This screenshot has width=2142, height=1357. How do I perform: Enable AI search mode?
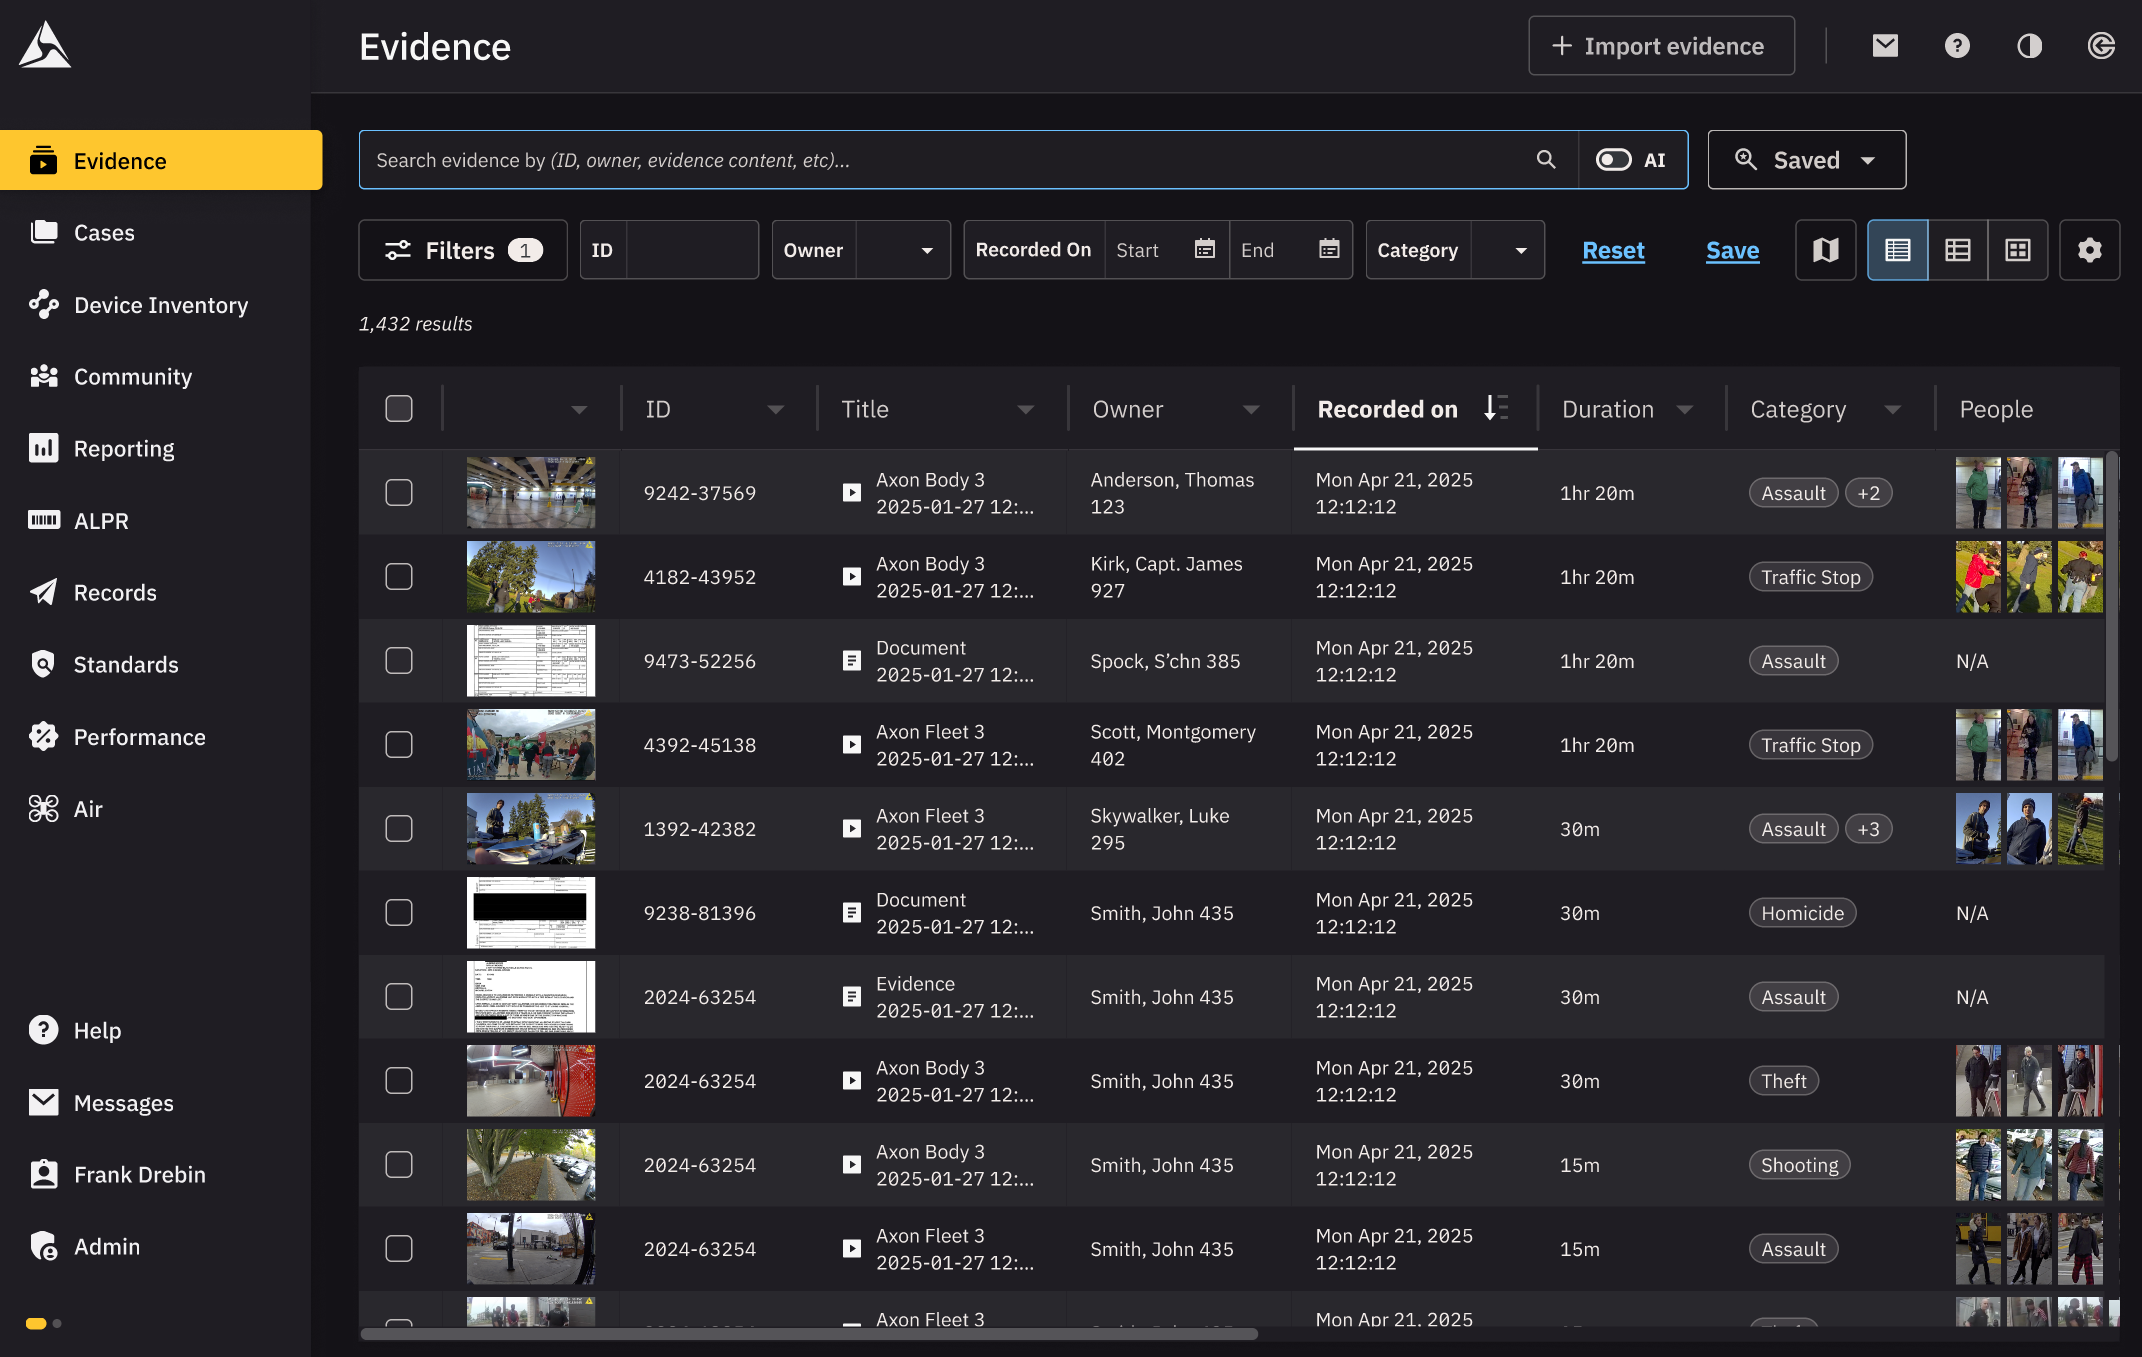[1615, 159]
